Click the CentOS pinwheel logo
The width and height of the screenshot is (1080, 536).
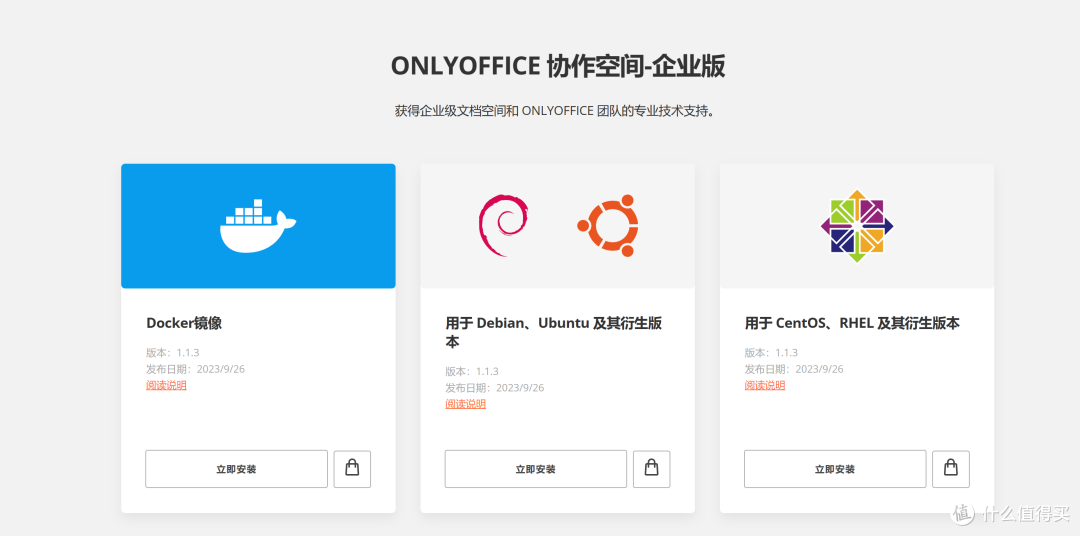(x=857, y=226)
